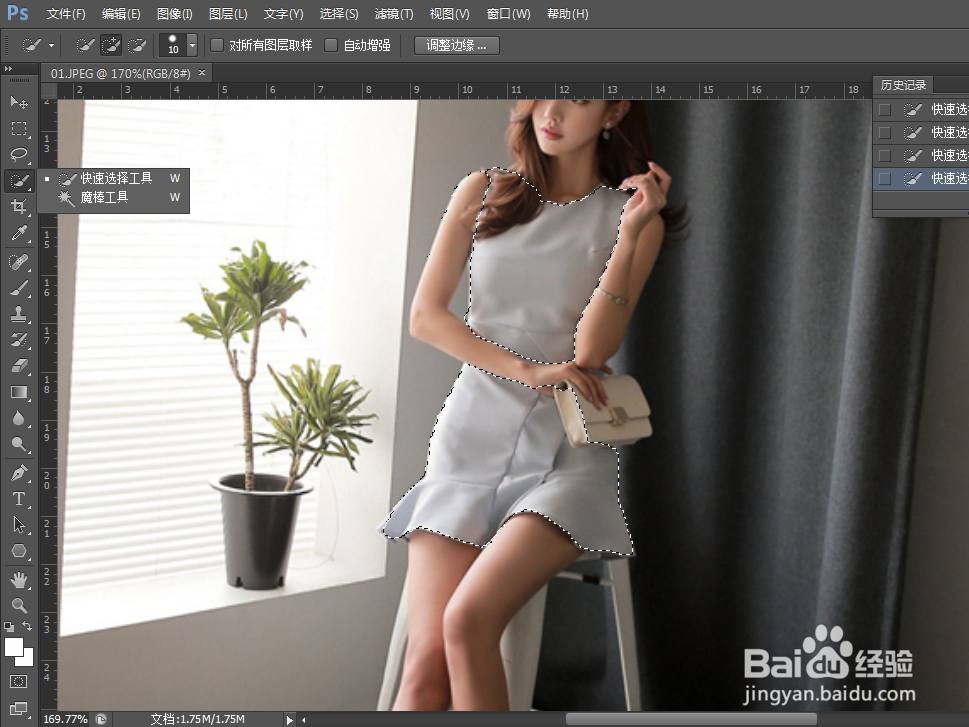The image size is (969, 727).
Task: Select the first 快速选择 history state
Action: pos(921,110)
